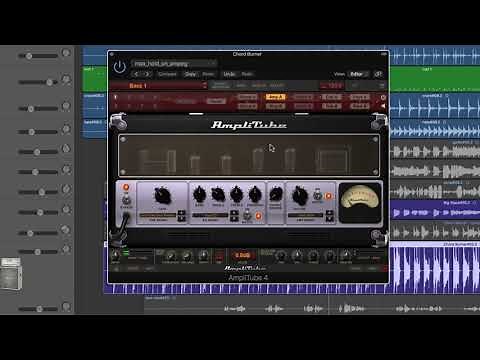The width and height of the screenshot is (480, 360).
Task: Open the amp model name selector
Action: click(x=306, y=215)
